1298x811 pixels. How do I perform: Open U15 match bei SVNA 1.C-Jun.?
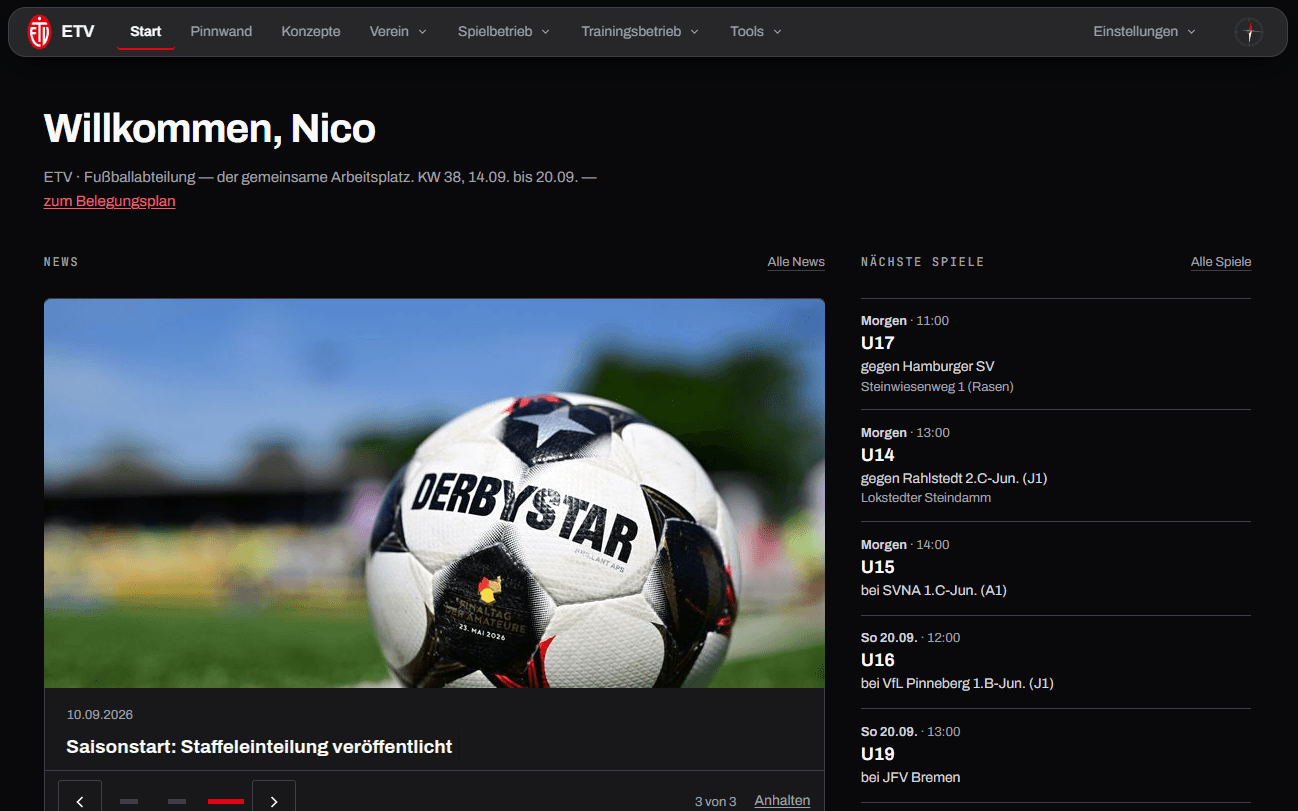(x=1056, y=568)
